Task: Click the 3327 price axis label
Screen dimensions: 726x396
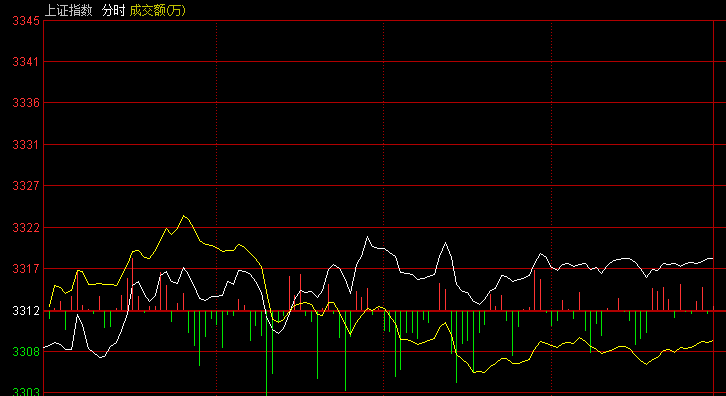Action: (x=25, y=186)
